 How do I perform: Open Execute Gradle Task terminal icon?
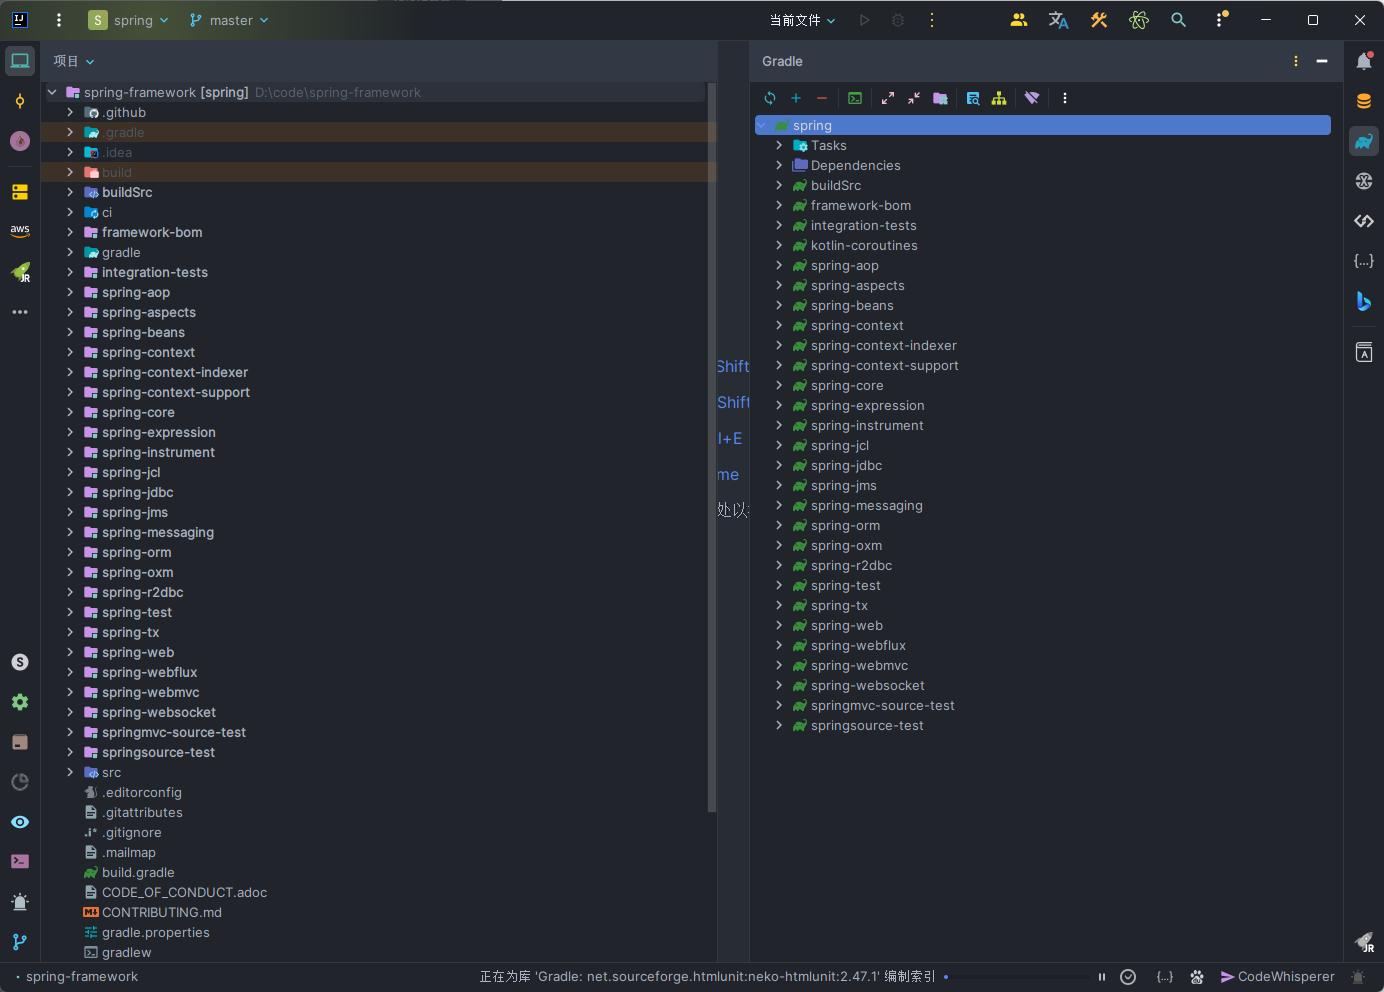coord(855,98)
